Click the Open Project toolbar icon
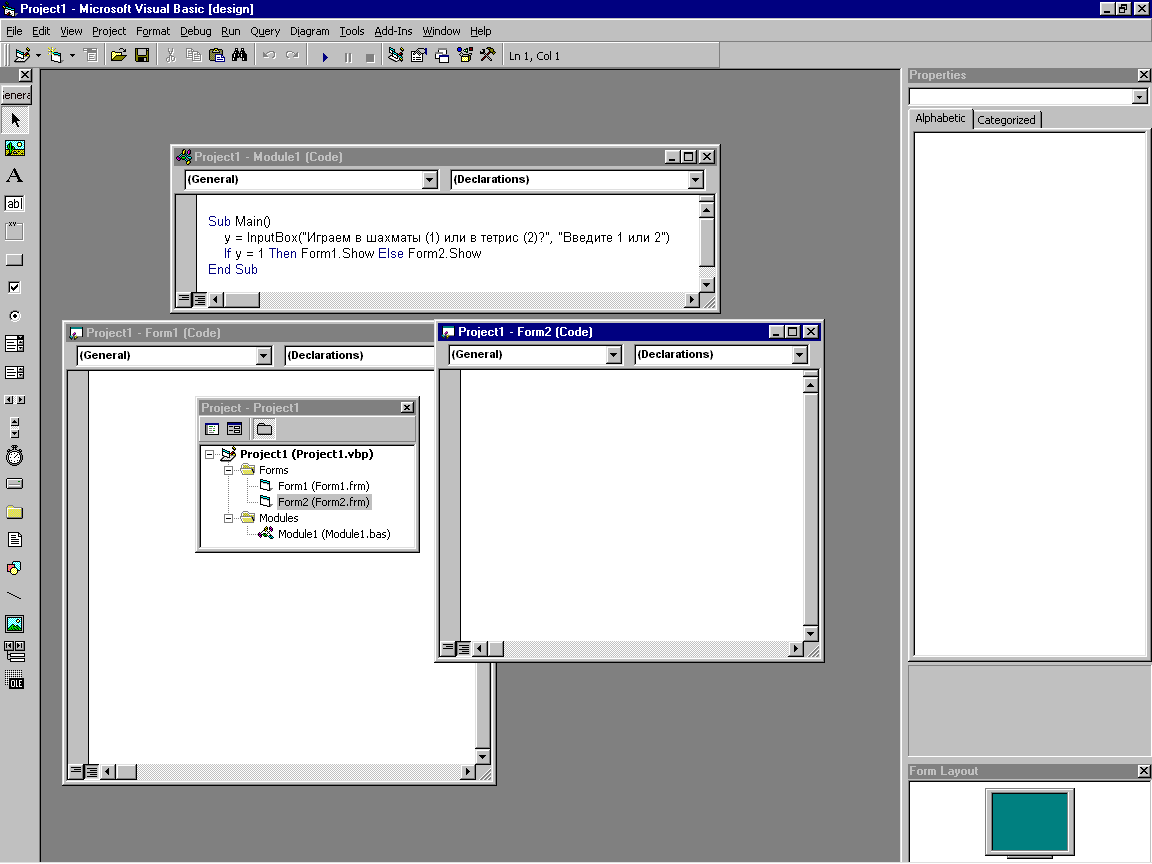The width and height of the screenshot is (1152, 864). point(118,55)
